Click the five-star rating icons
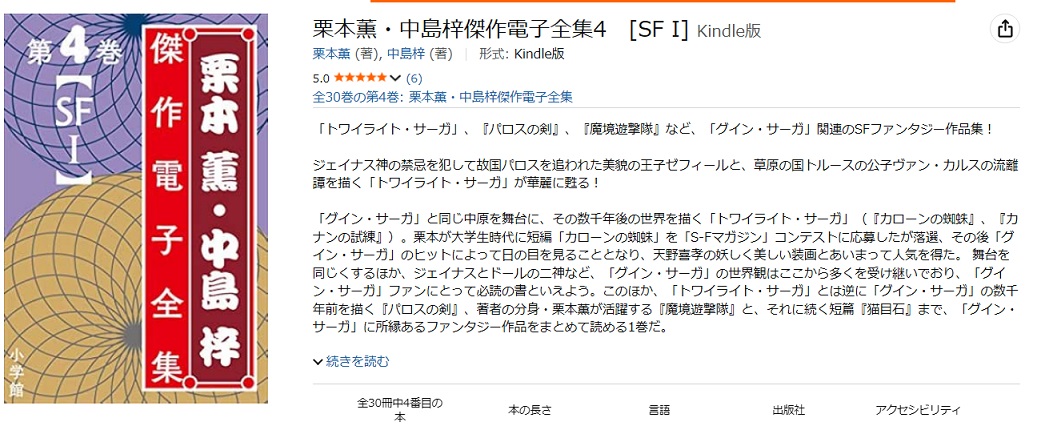 click(359, 78)
